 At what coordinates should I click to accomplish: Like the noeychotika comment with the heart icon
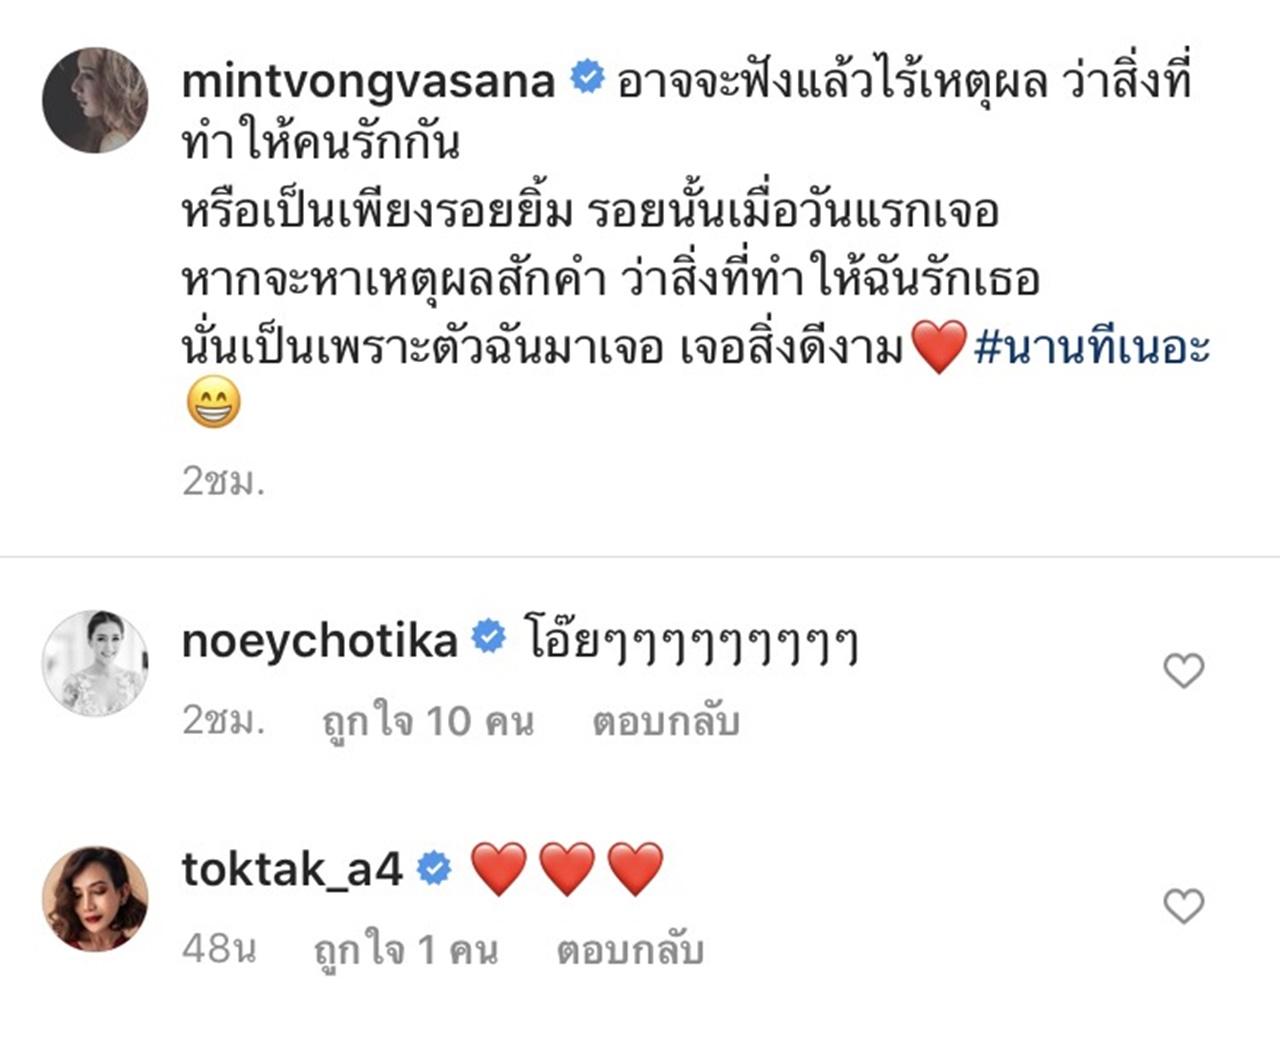point(1183,670)
